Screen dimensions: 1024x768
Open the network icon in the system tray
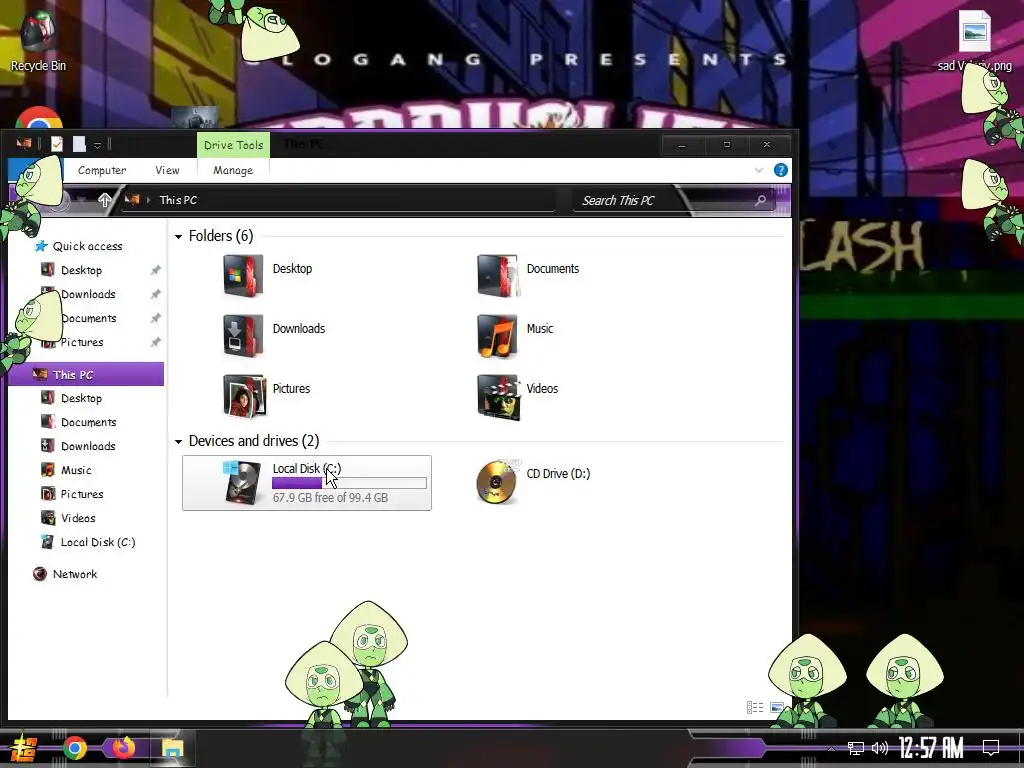tap(856, 748)
